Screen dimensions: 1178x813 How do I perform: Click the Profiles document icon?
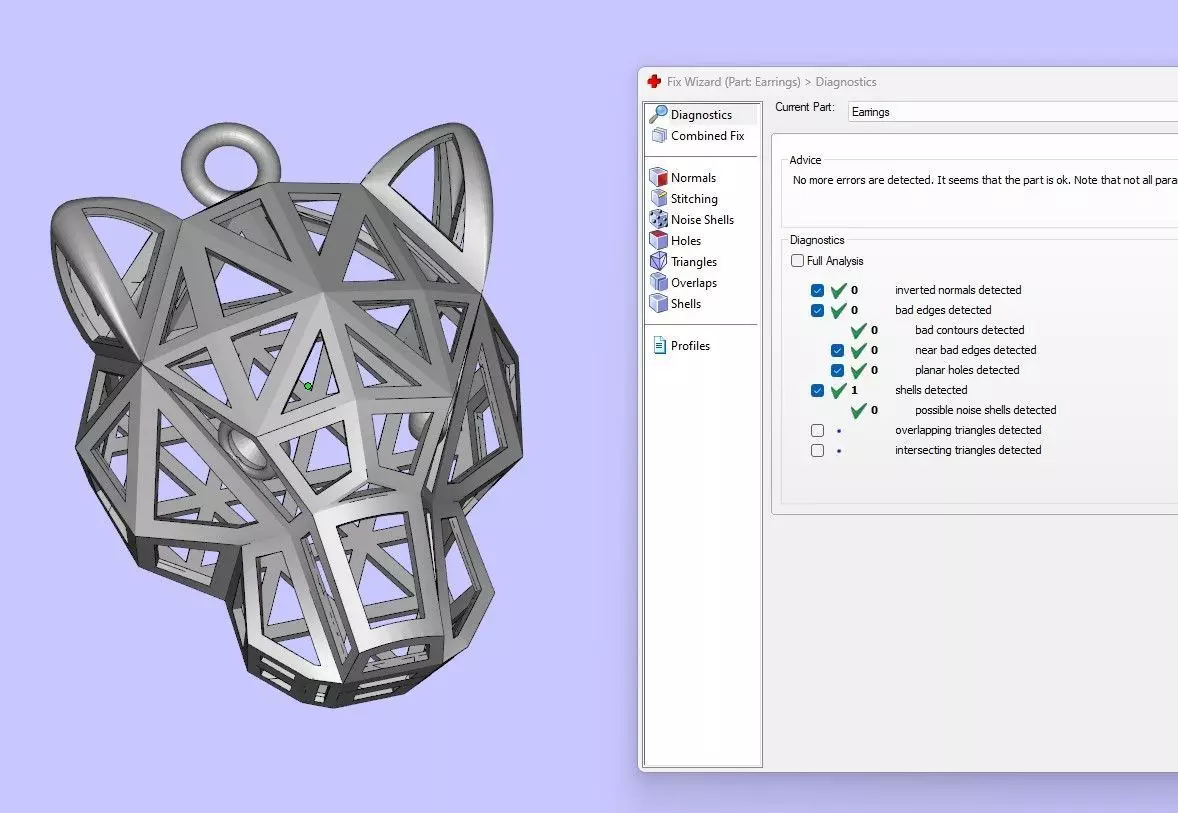(x=660, y=346)
